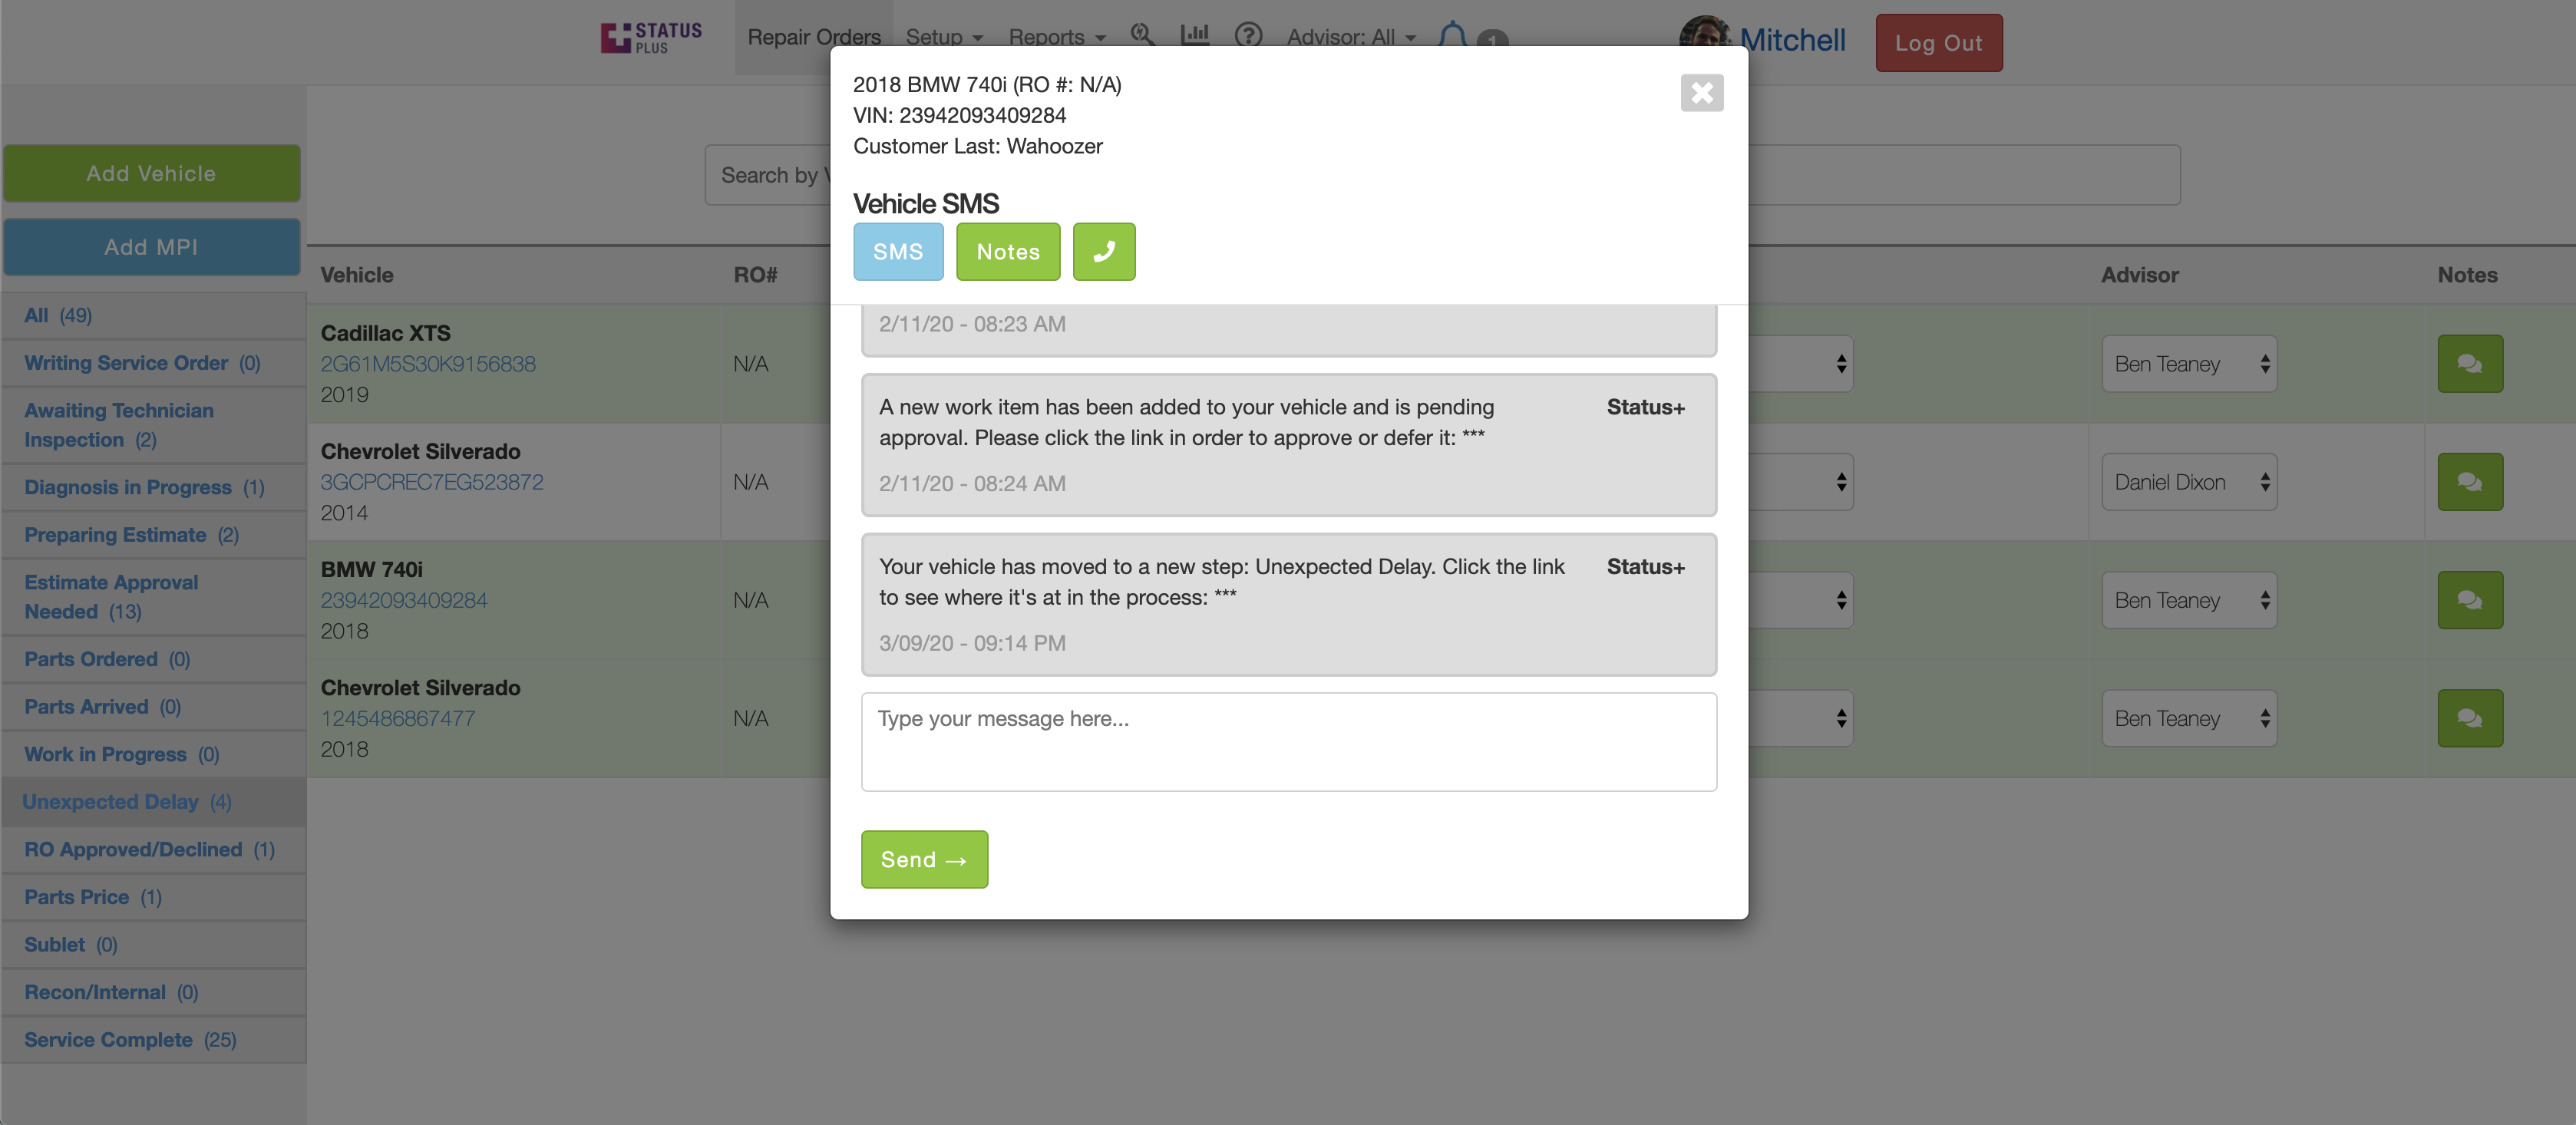Viewport: 2576px width, 1125px height.
Task: Click the Log Out button
Action: [x=1938, y=43]
